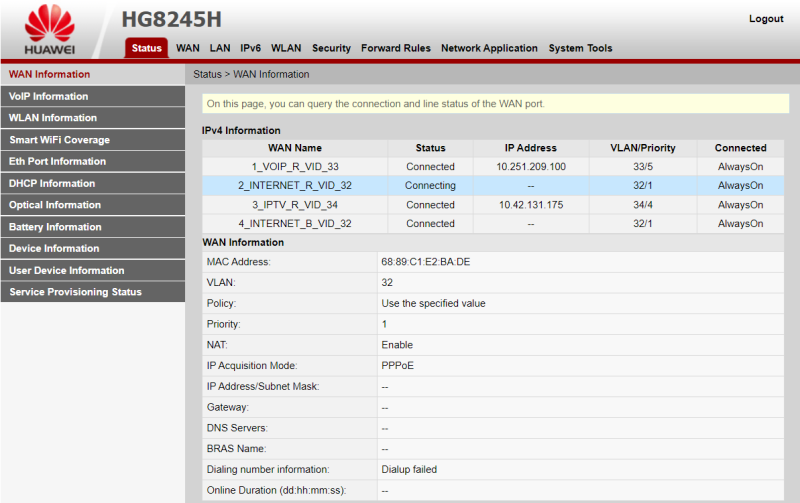Click the Dialup failed value
The image size is (800, 503).
(x=409, y=469)
